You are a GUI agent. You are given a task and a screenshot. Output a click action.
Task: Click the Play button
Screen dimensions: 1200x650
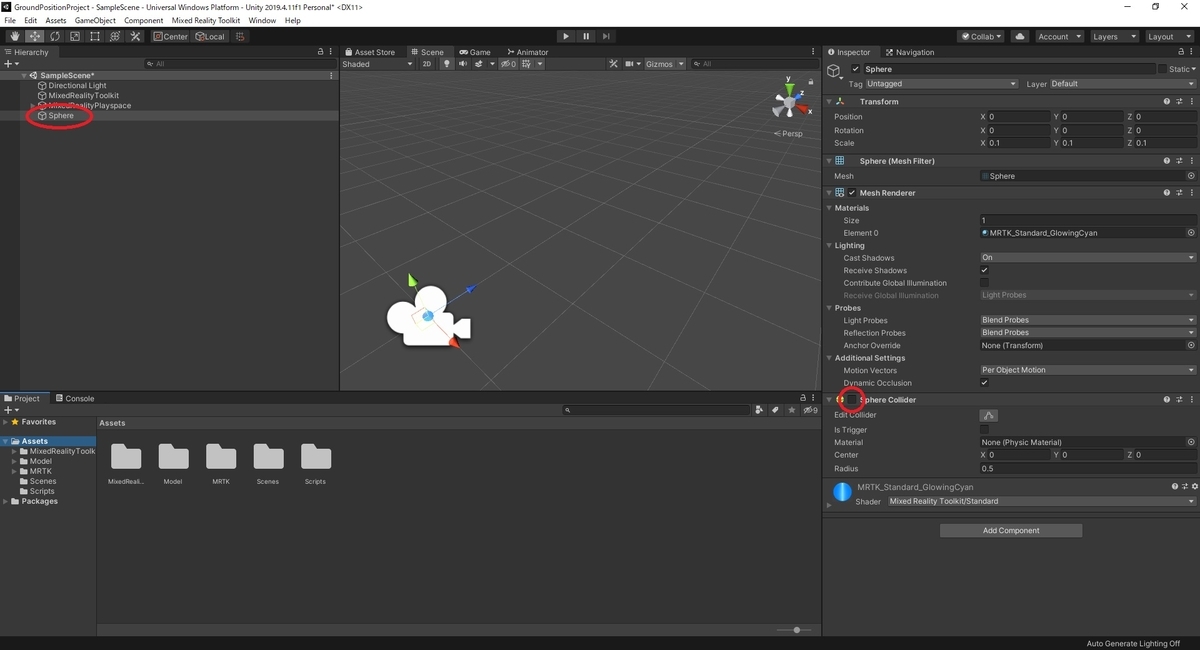coord(566,36)
